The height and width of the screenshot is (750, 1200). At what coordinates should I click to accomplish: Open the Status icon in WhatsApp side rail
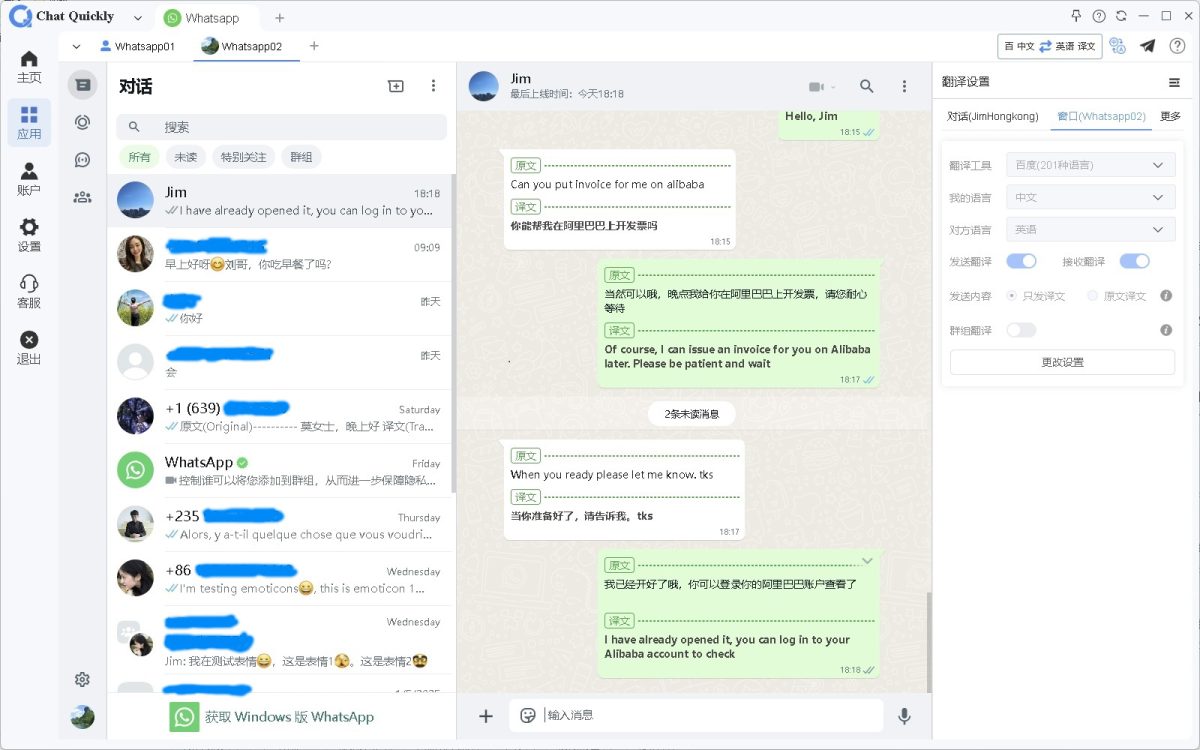pyautogui.click(x=83, y=122)
